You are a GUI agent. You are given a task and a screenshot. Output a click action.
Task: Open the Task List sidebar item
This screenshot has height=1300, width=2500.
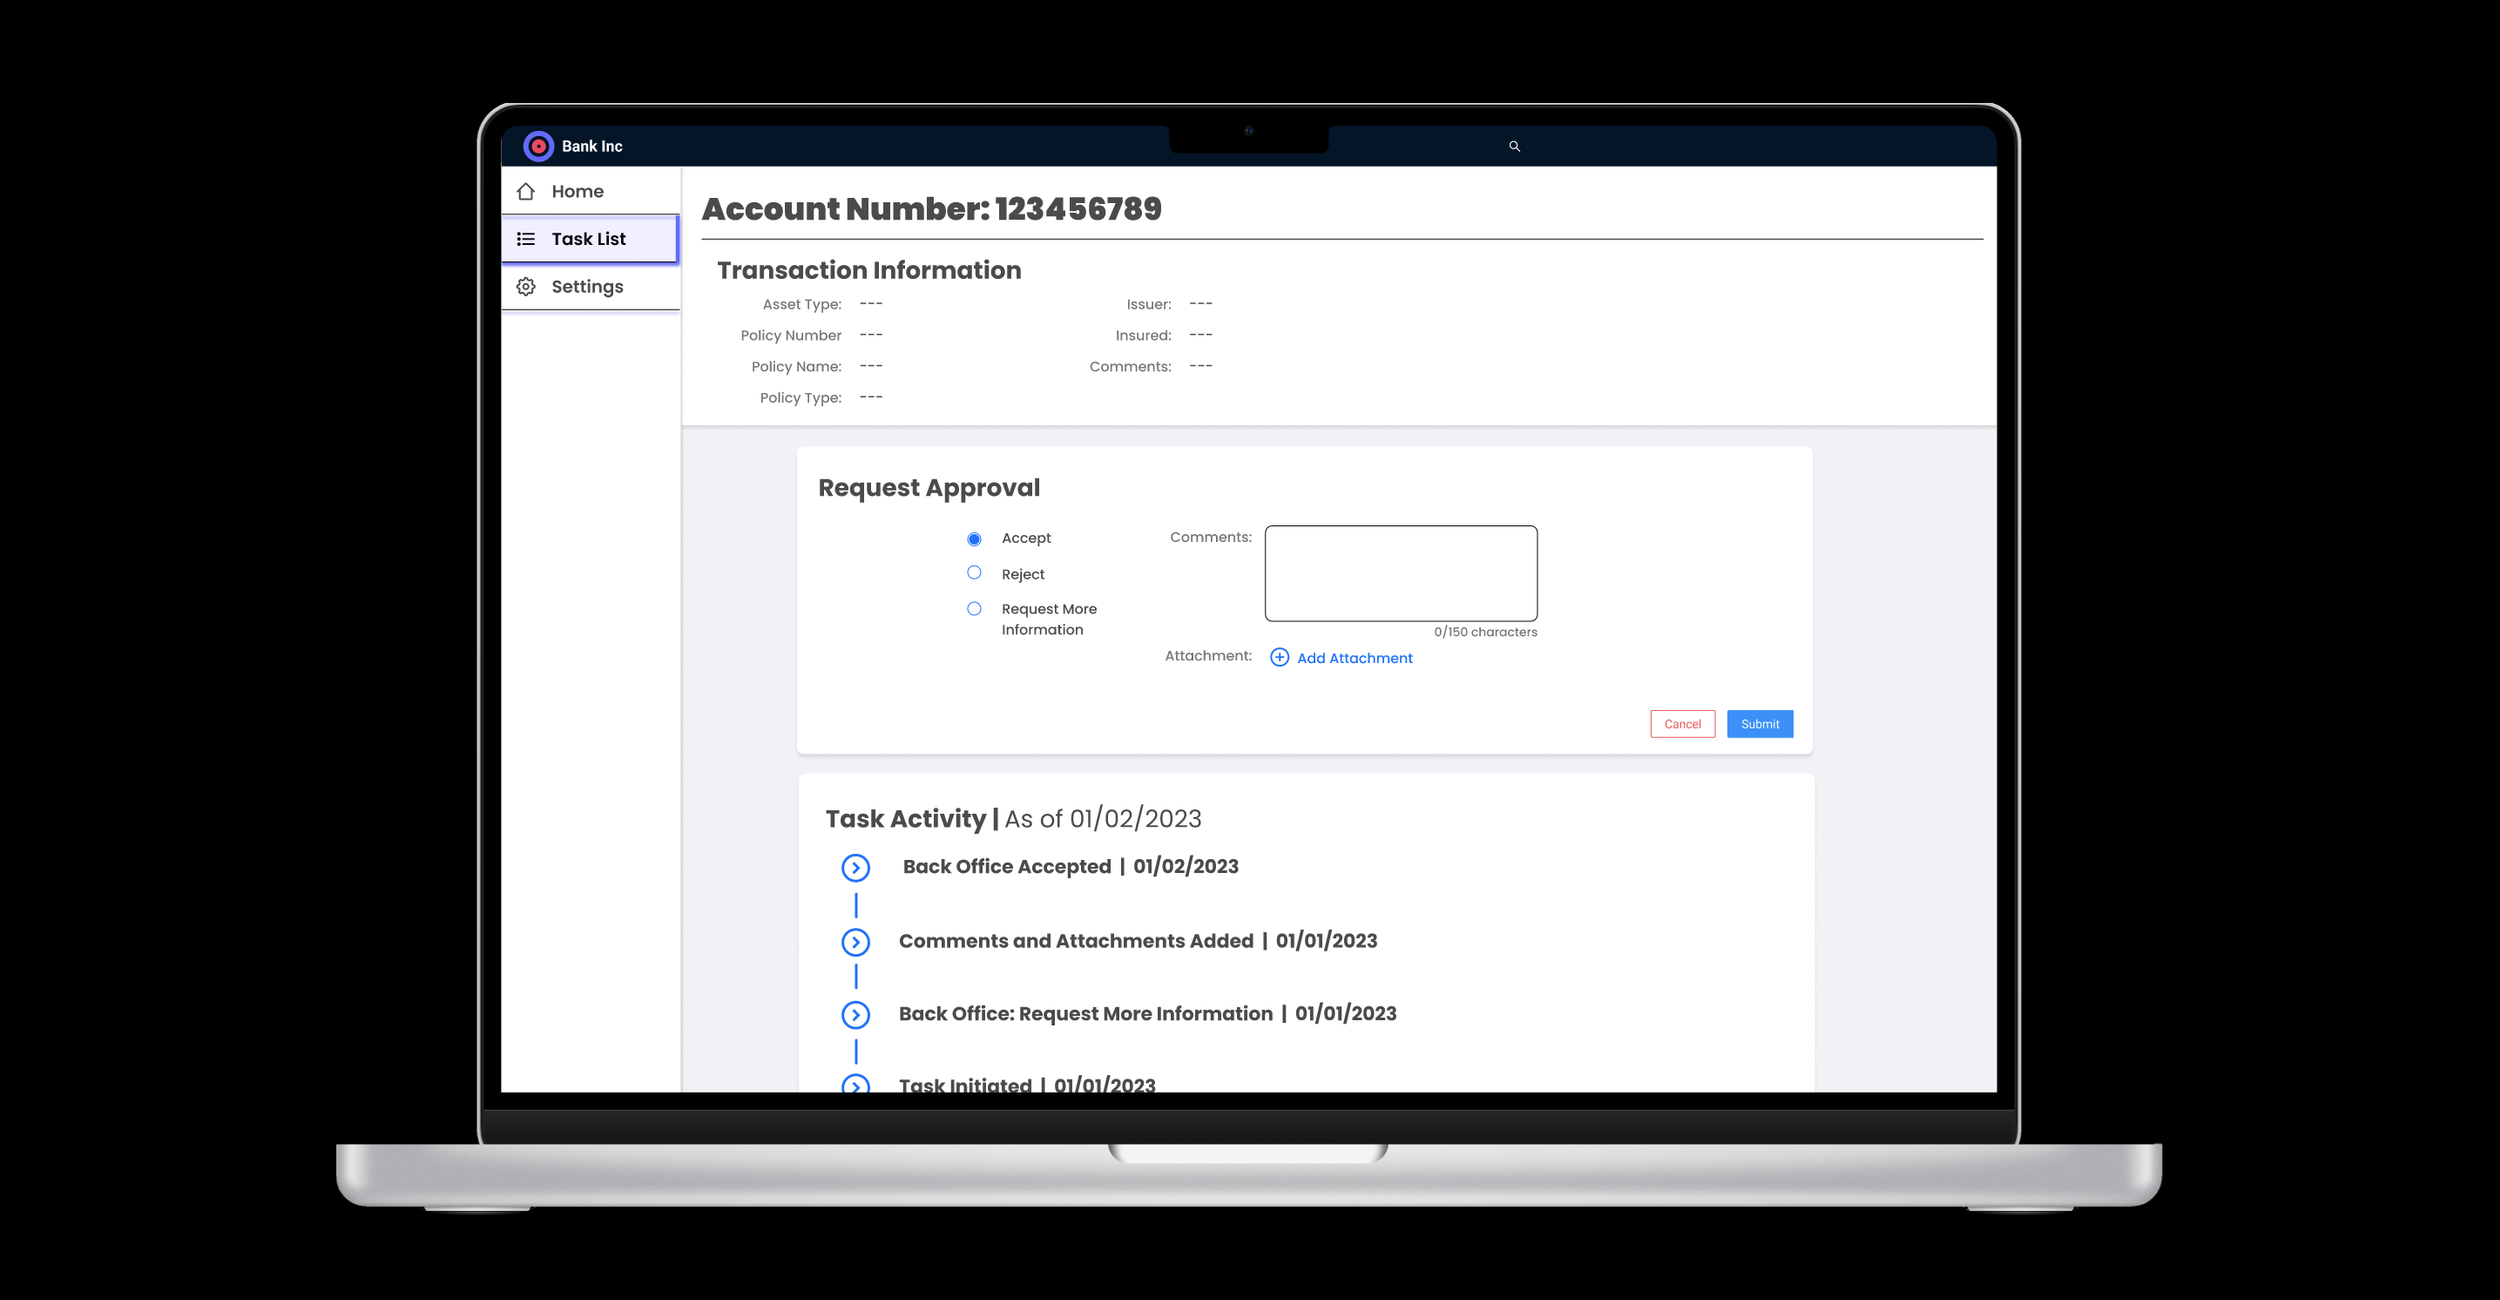coord(589,239)
